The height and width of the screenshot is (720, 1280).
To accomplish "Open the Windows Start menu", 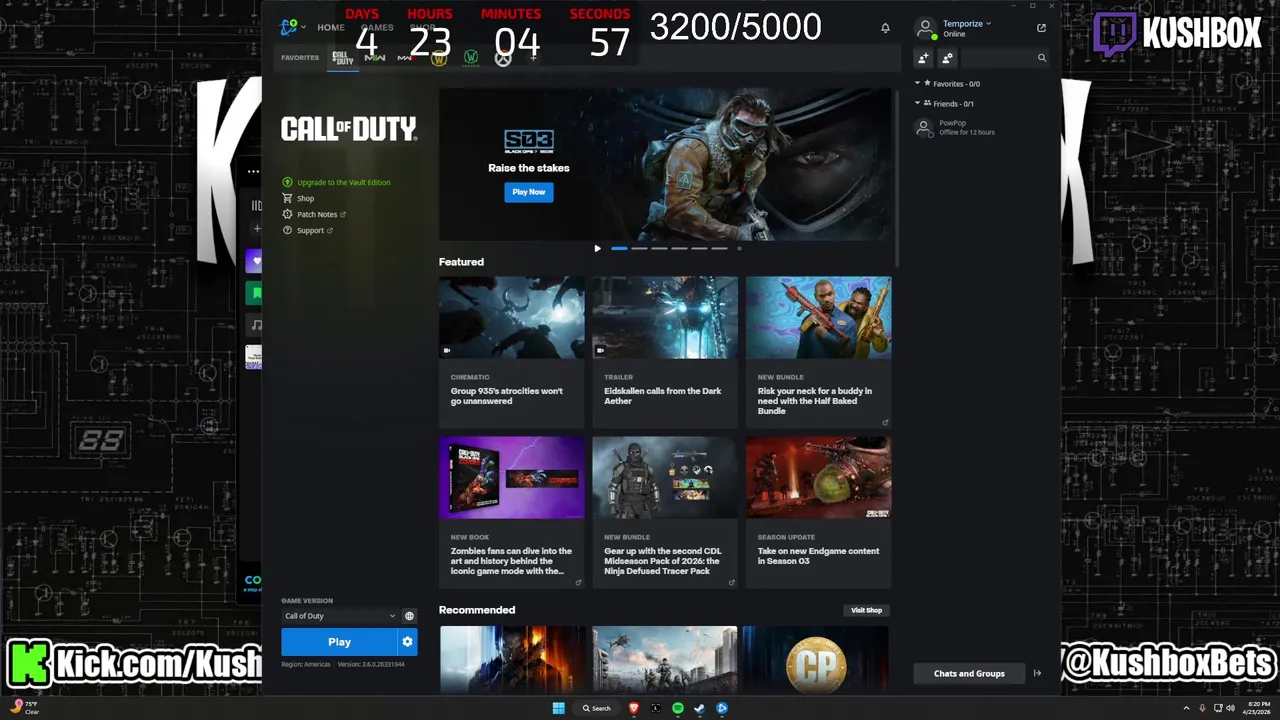I will pyautogui.click(x=558, y=708).
